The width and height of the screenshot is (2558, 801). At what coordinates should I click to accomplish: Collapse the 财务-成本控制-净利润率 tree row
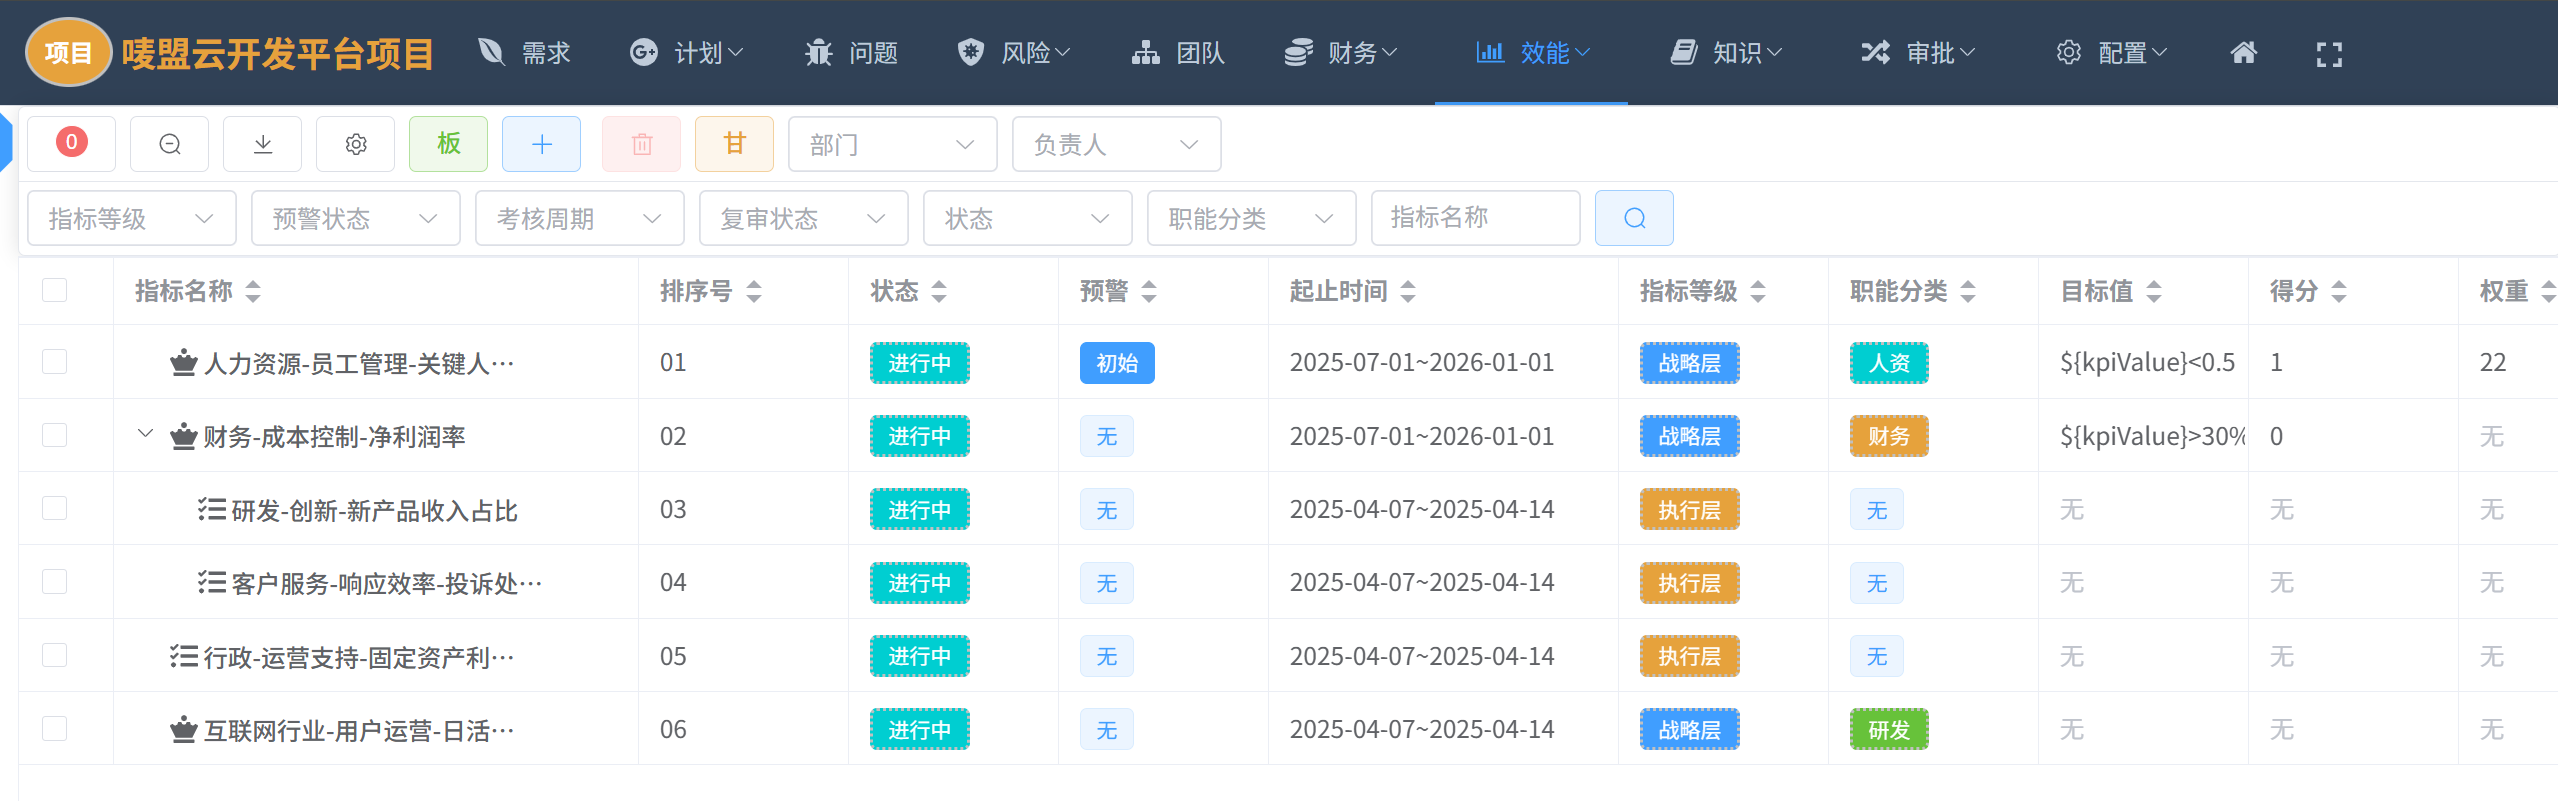[x=145, y=434]
